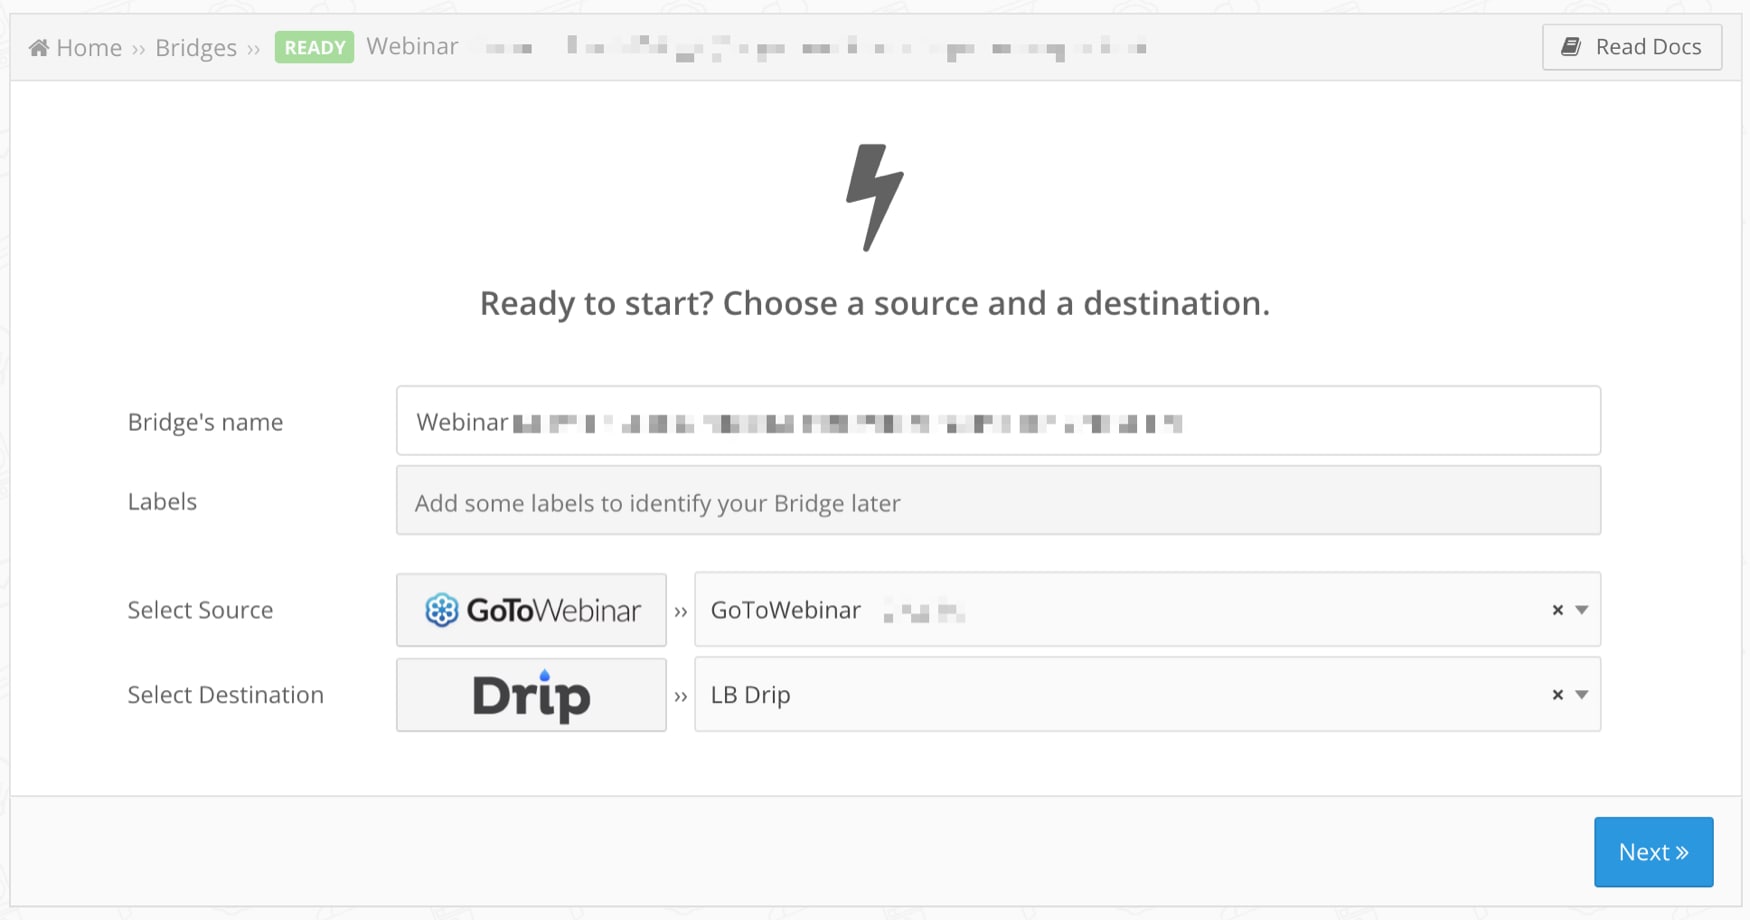Select the Drip logo destination button
Viewport: 1750px width, 922px height.
click(x=531, y=695)
